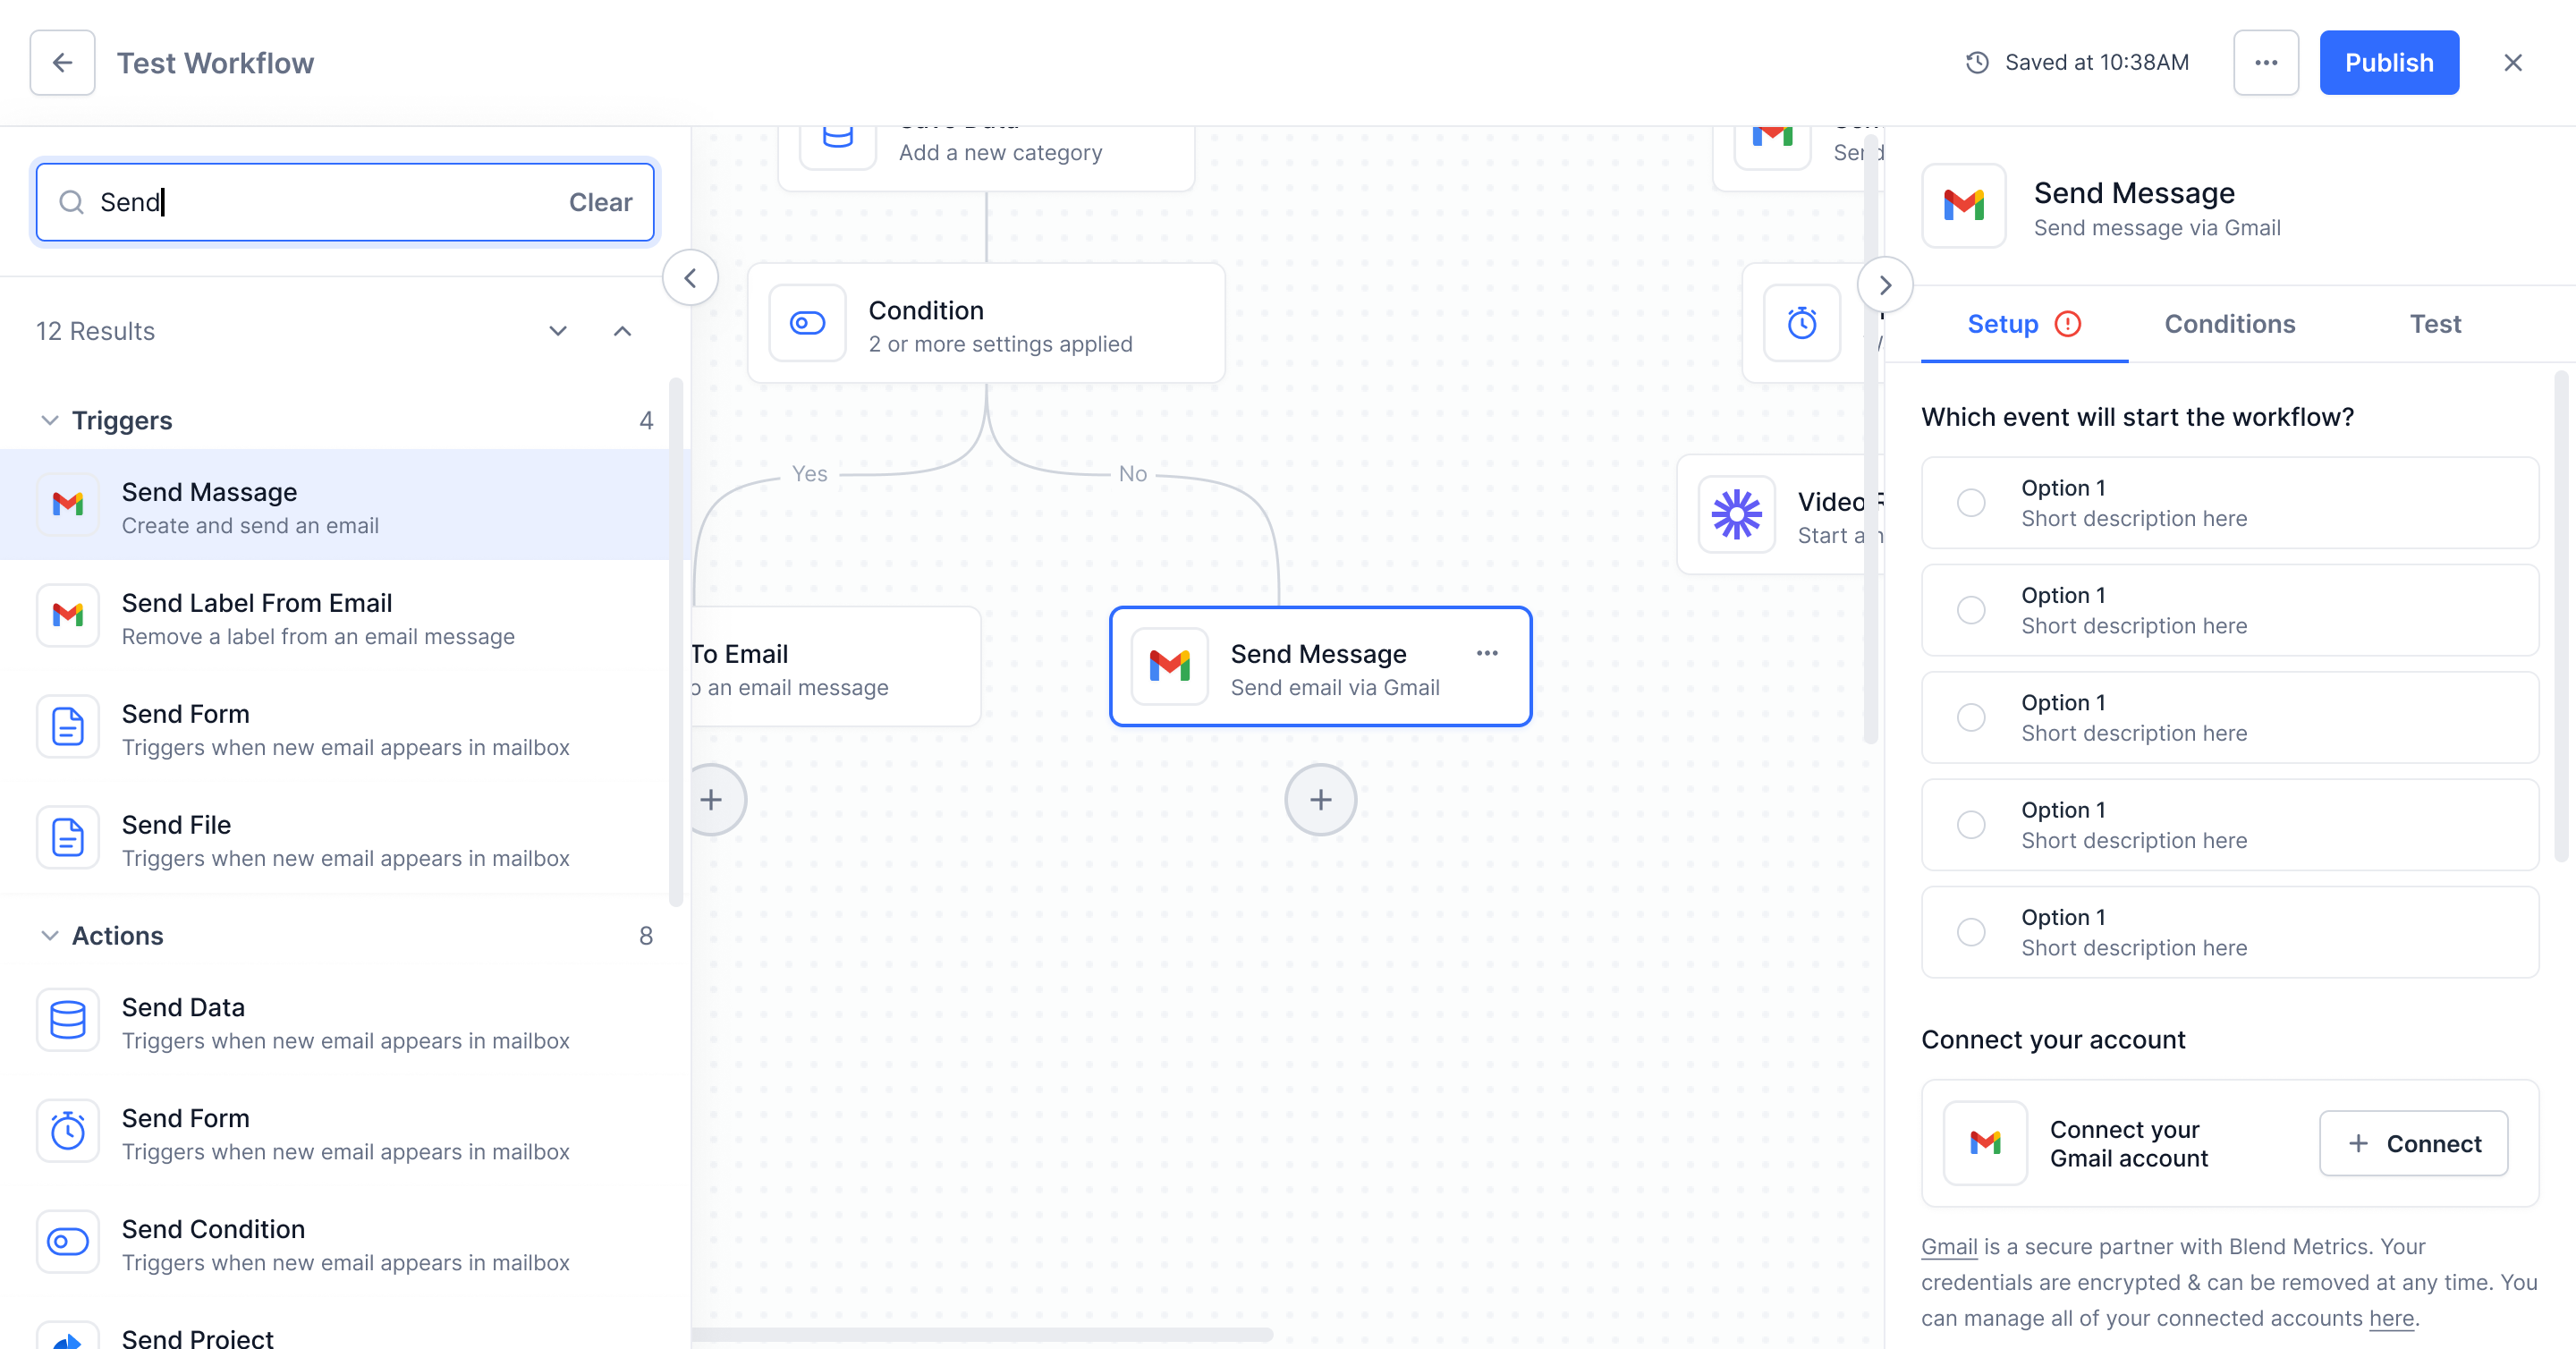Open the more options ellipsis menu in header
The height and width of the screenshot is (1349, 2576).
pyautogui.click(x=2265, y=62)
